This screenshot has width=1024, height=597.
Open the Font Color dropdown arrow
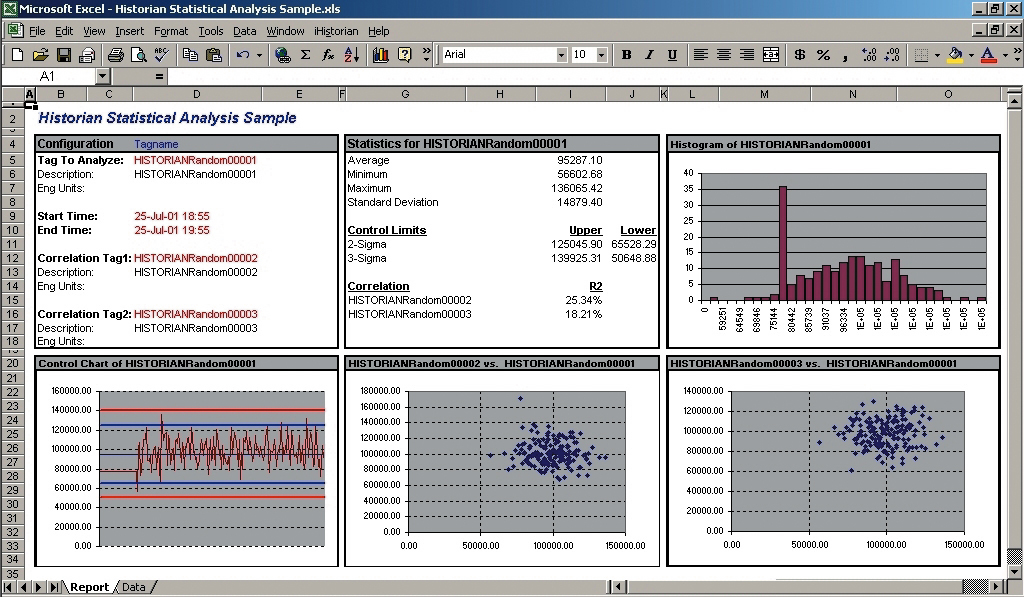[1005, 55]
